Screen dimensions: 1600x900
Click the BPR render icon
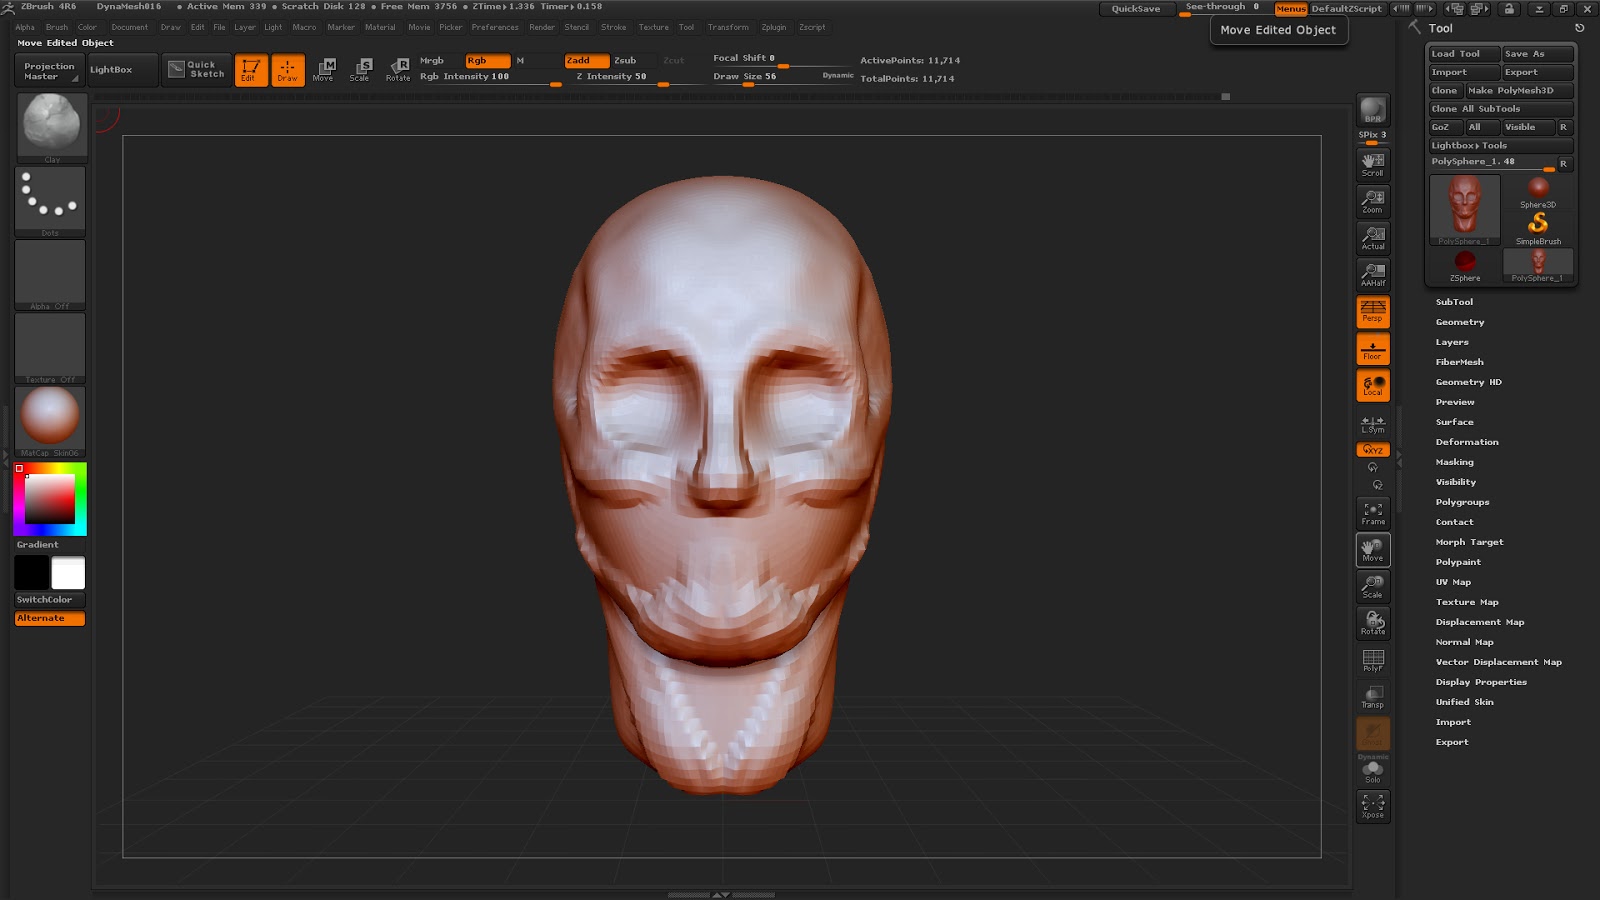pos(1372,110)
